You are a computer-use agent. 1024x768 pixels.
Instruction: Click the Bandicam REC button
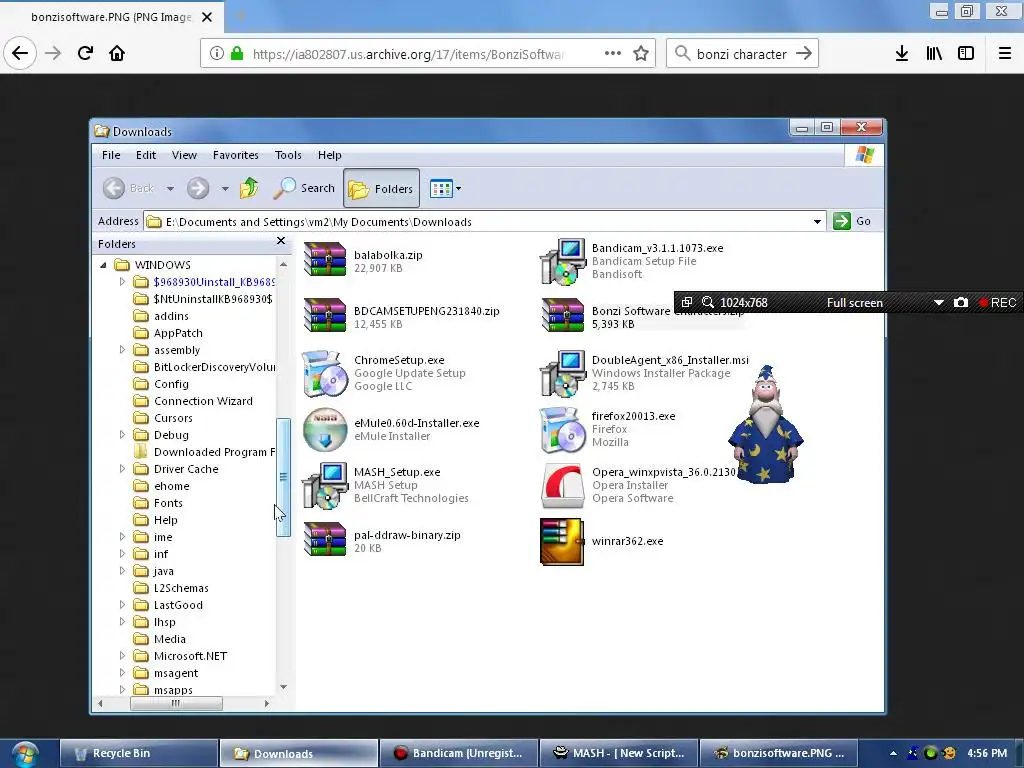(x=997, y=302)
